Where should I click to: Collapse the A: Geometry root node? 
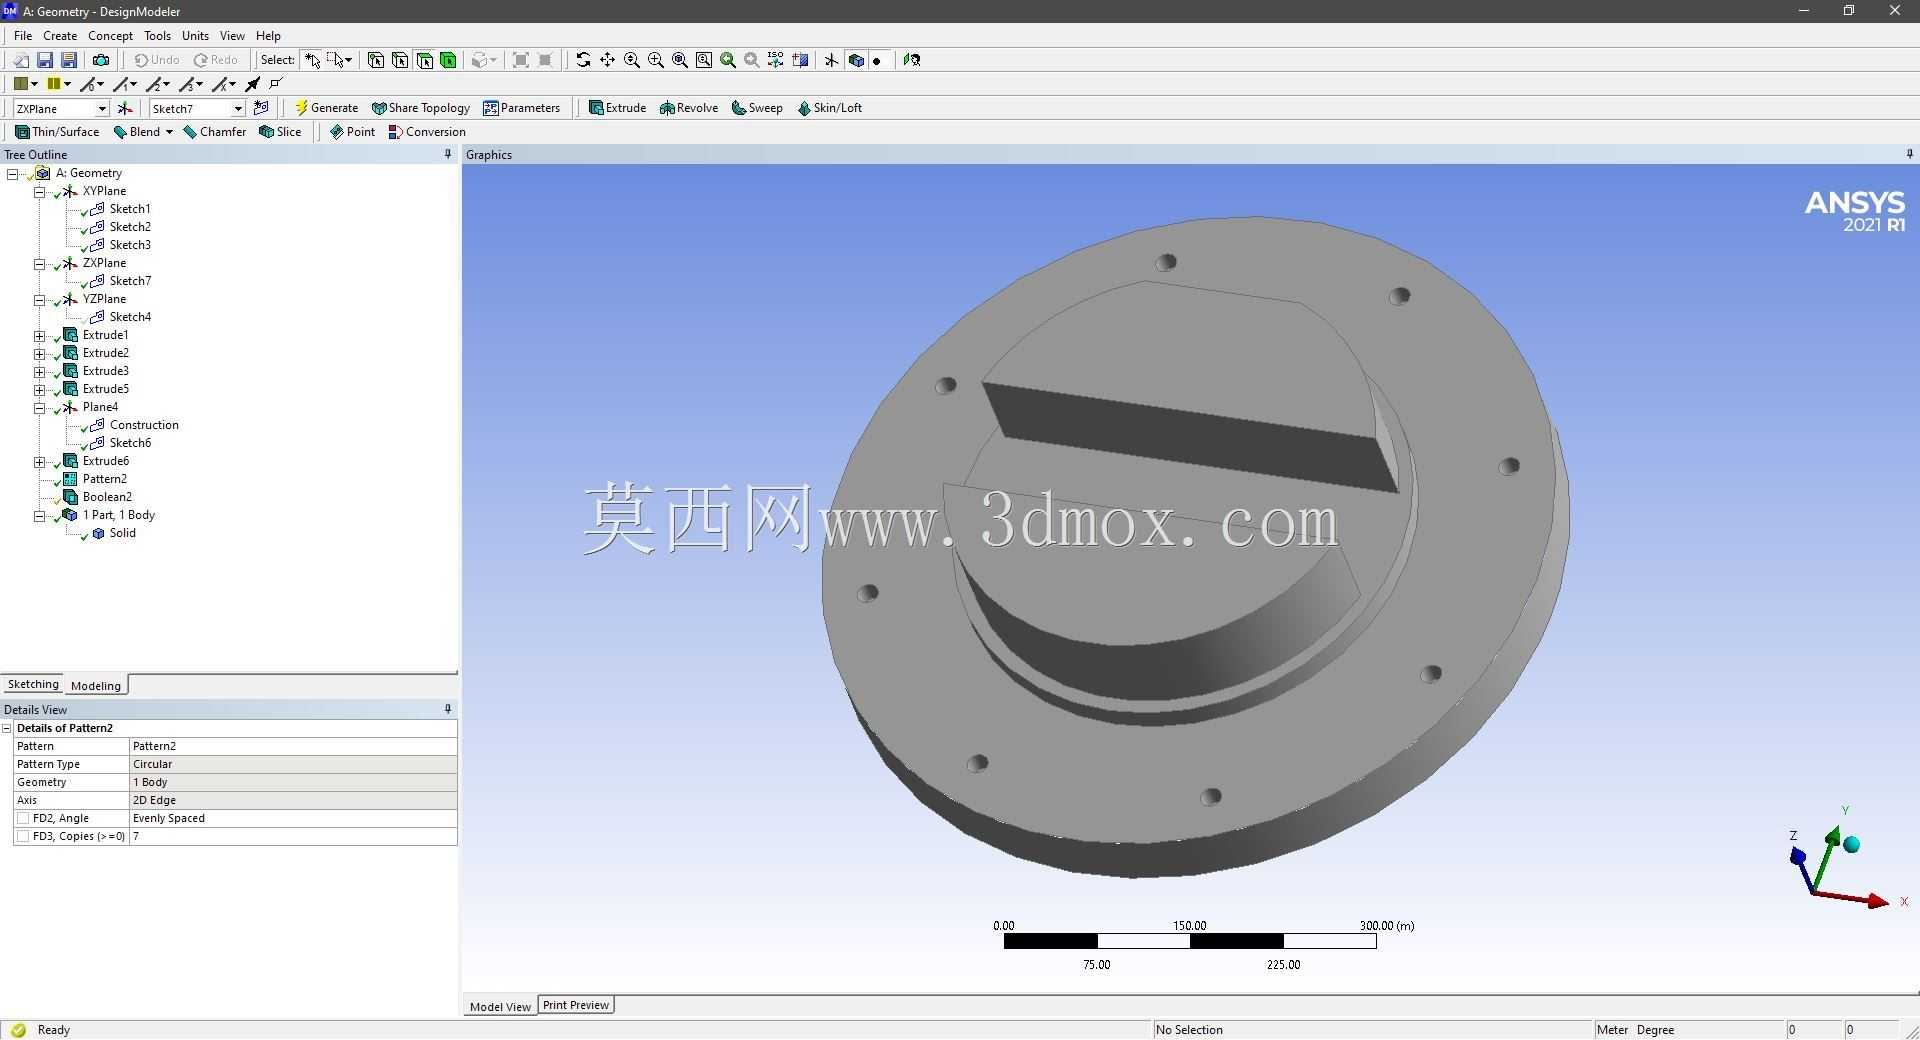(x=12, y=173)
